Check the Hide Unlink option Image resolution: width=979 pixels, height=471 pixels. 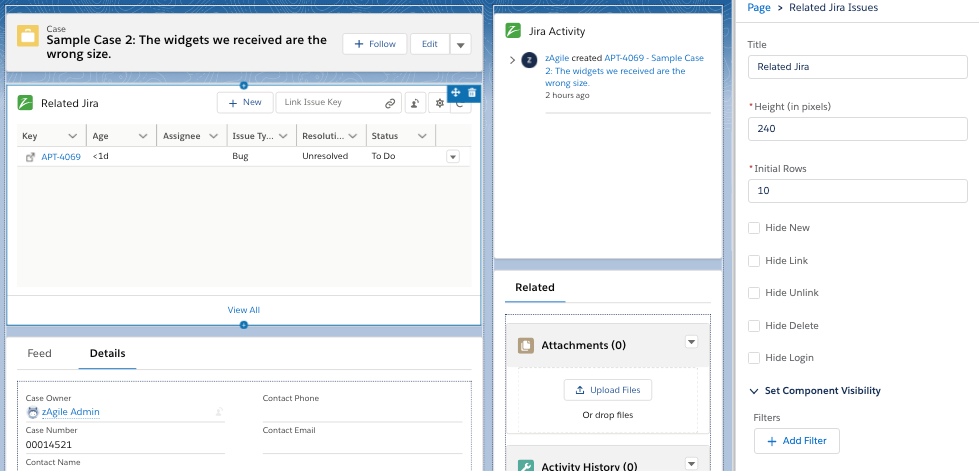tap(754, 293)
